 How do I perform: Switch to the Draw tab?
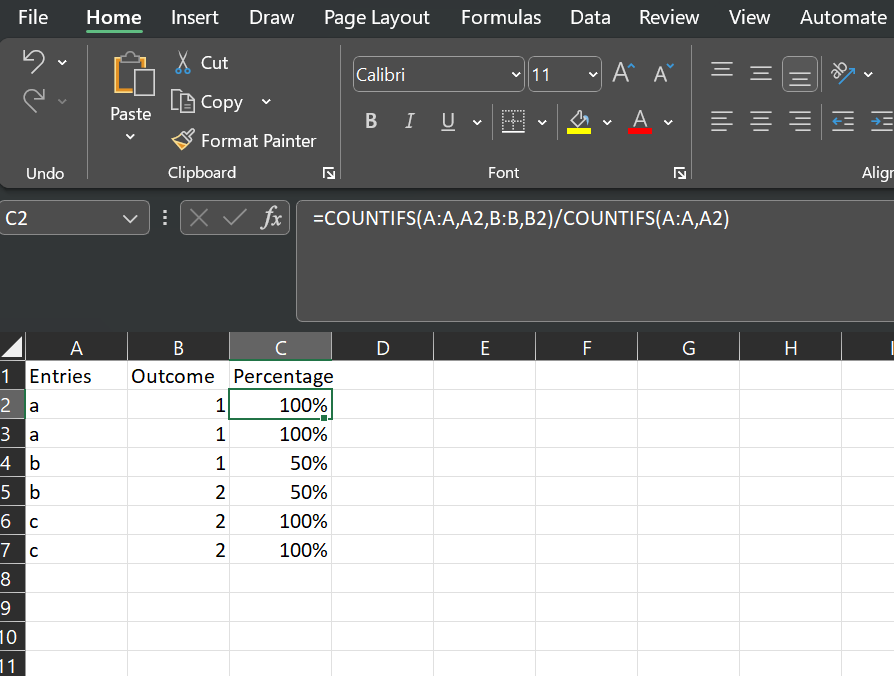coord(271,18)
